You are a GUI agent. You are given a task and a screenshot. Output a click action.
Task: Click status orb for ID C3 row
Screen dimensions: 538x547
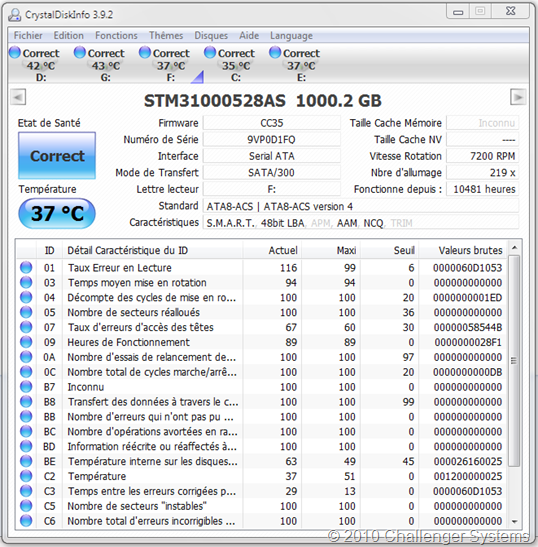coord(26,491)
